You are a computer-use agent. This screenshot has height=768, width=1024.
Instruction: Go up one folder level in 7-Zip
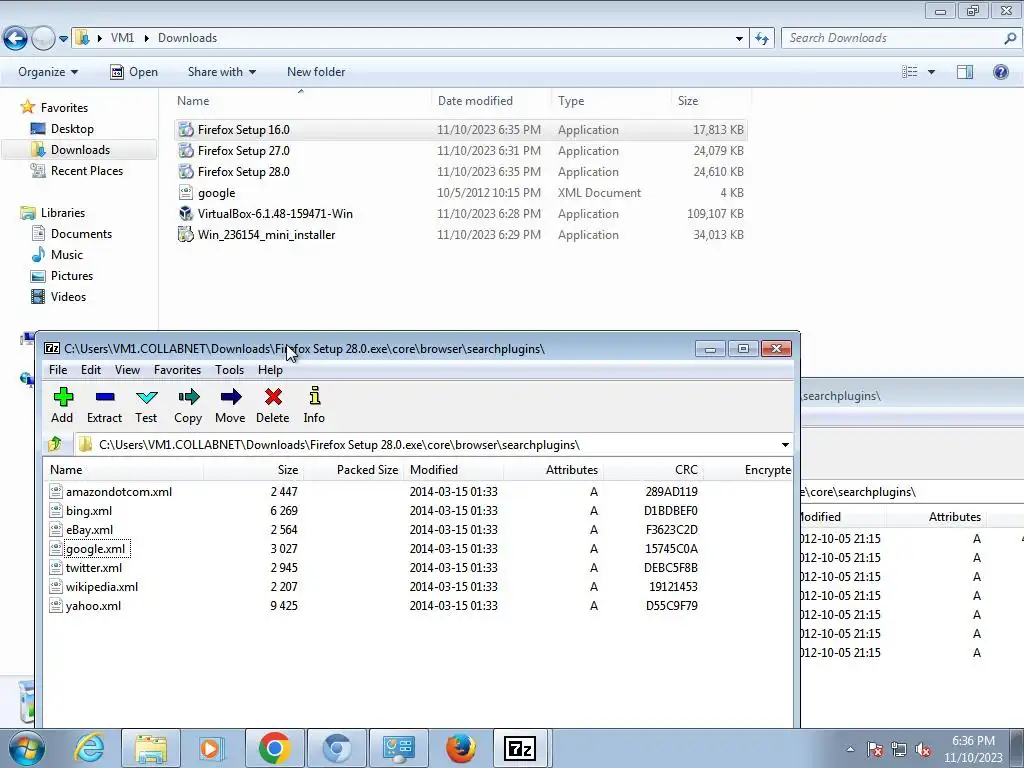coord(55,445)
